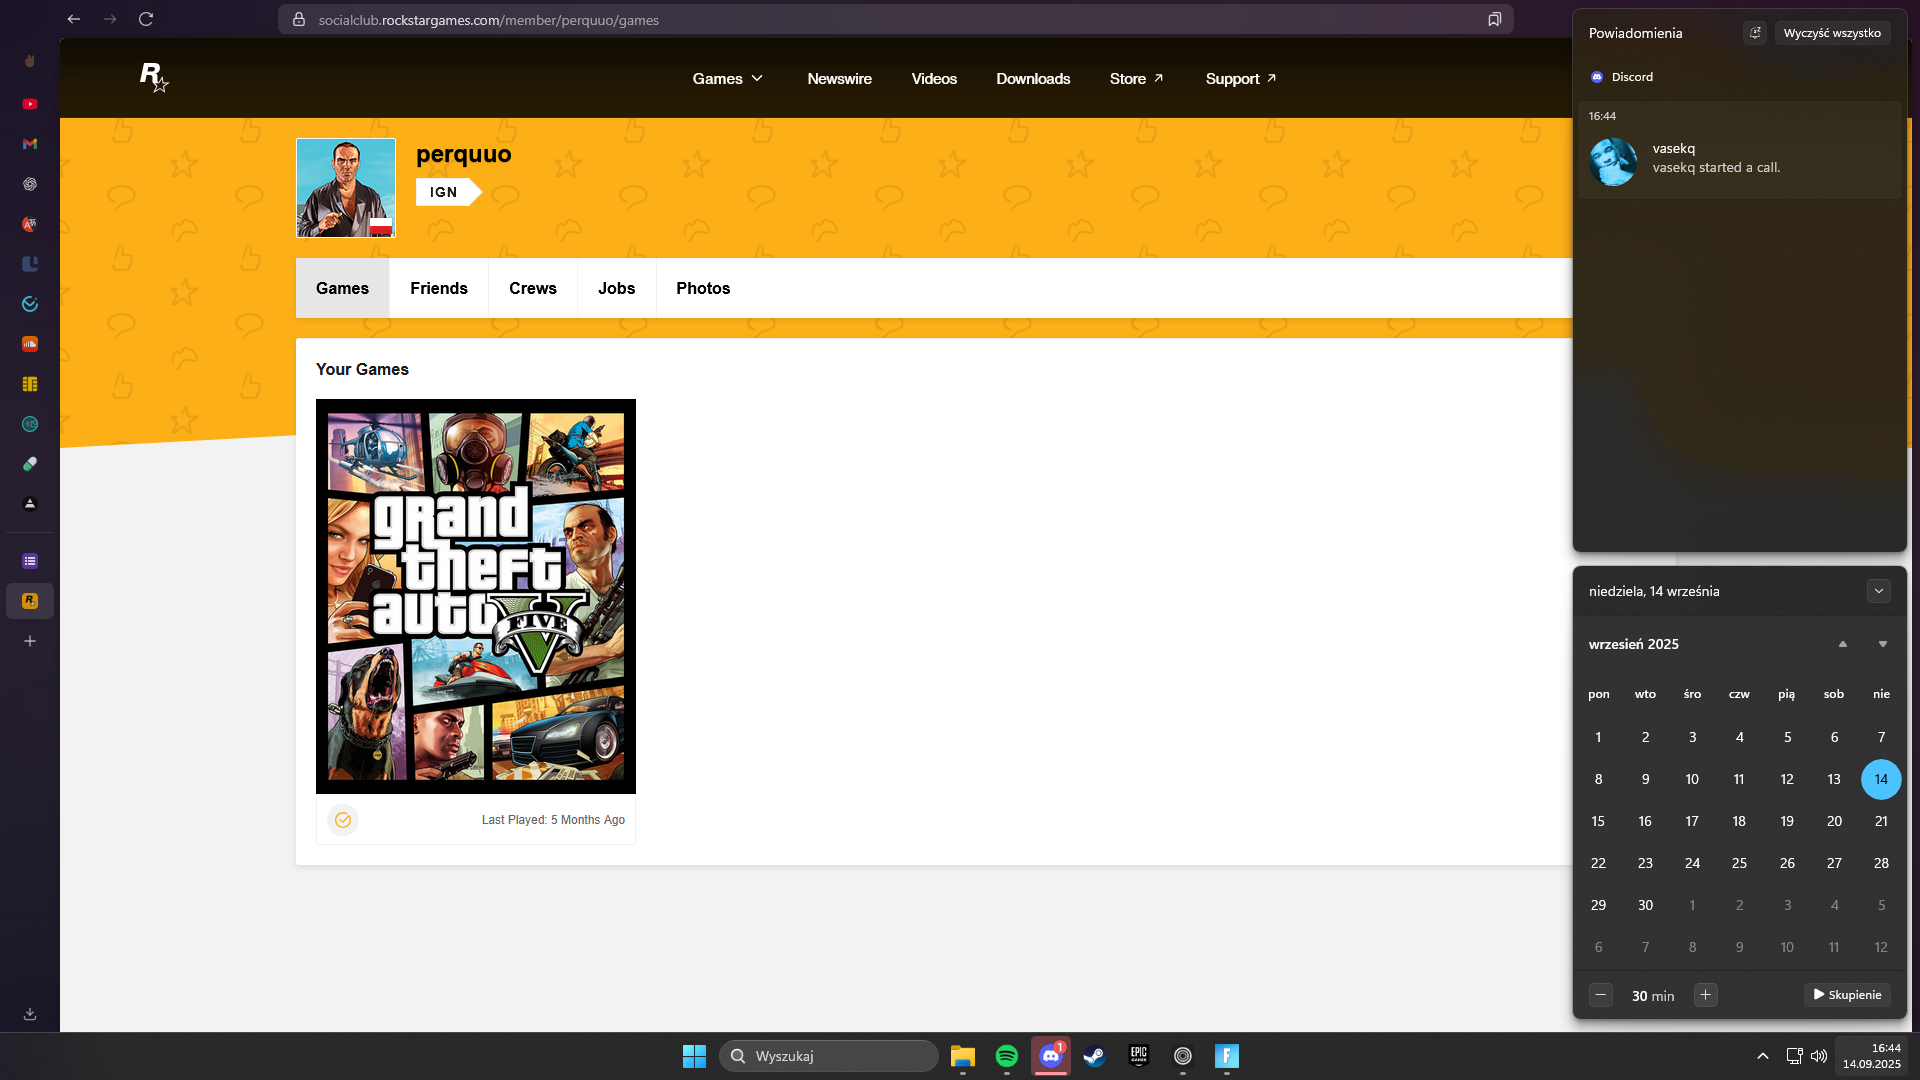Go back to previous page
This screenshot has width=1920, height=1080.
(x=74, y=19)
